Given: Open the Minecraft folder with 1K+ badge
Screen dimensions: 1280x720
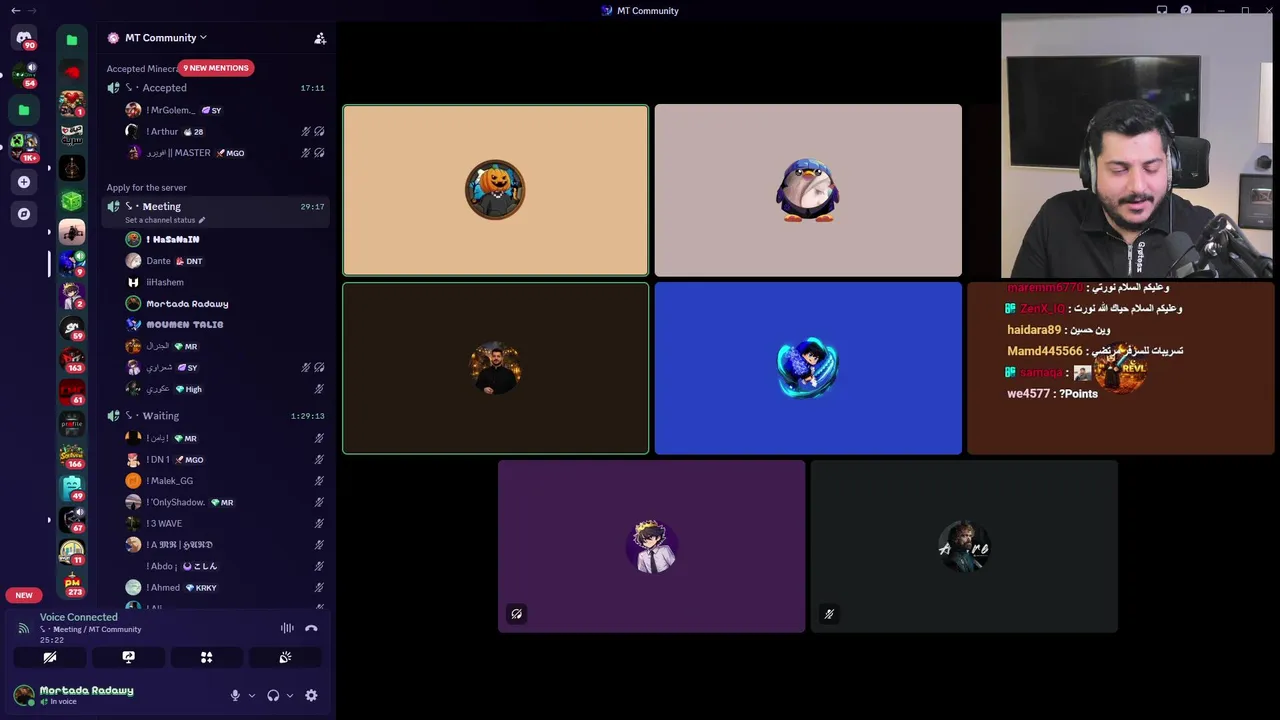Looking at the screenshot, I should (x=24, y=146).
